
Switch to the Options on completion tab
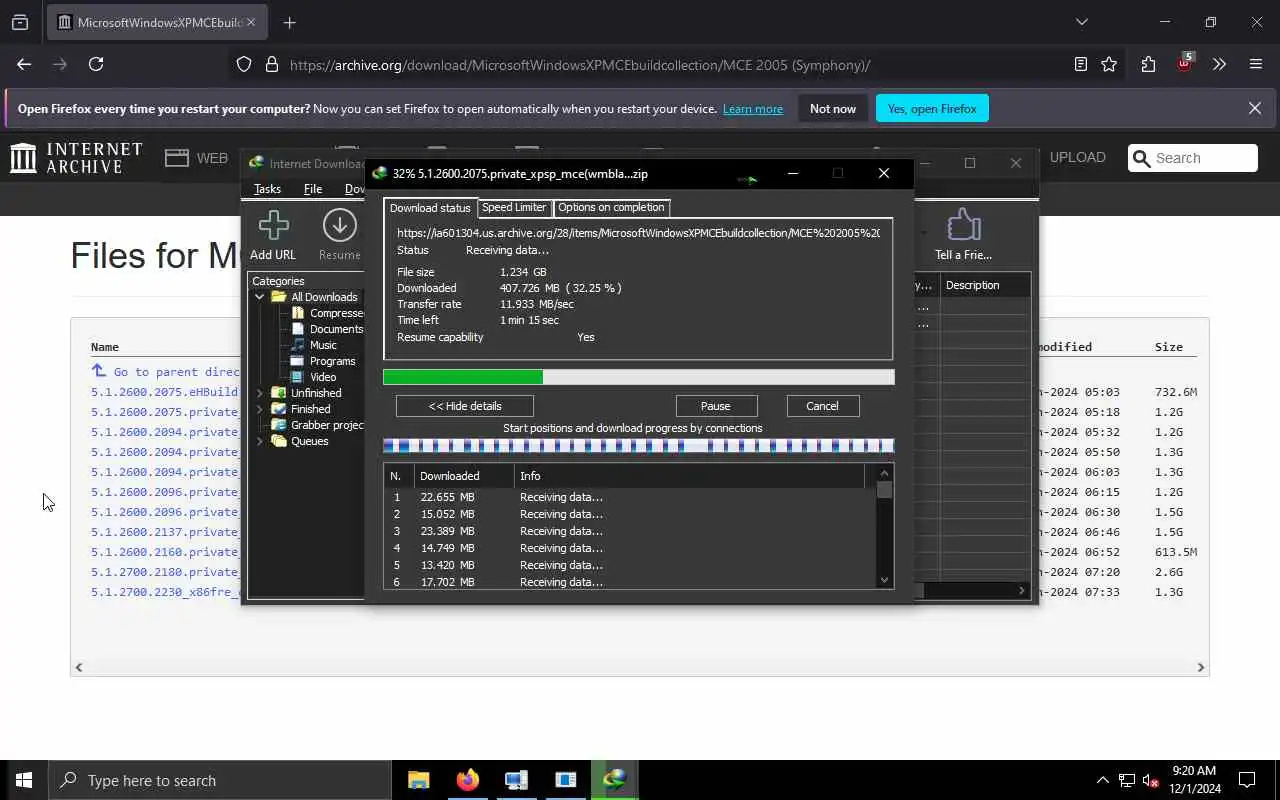click(611, 207)
